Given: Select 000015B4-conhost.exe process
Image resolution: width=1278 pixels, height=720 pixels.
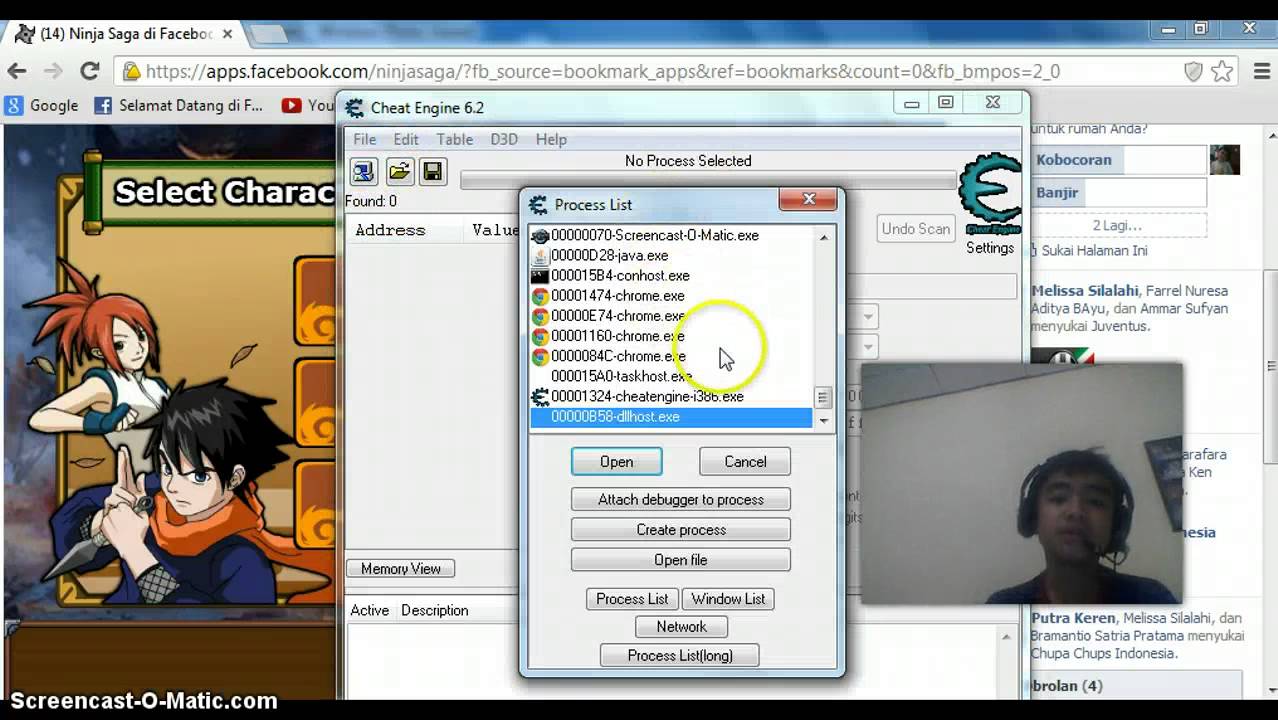Looking at the screenshot, I should coord(671,275).
